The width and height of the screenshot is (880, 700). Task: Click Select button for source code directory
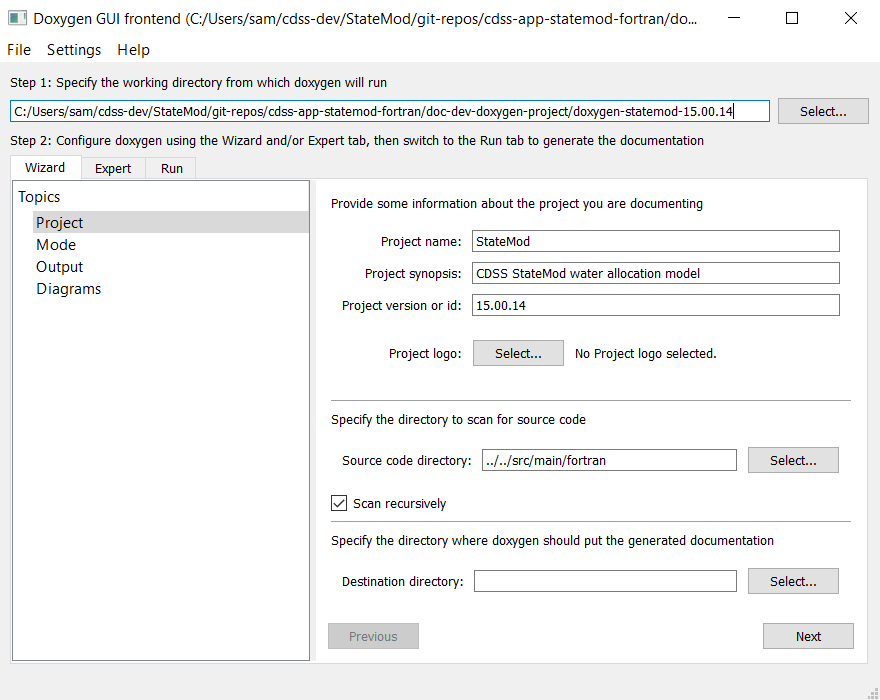(x=793, y=460)
